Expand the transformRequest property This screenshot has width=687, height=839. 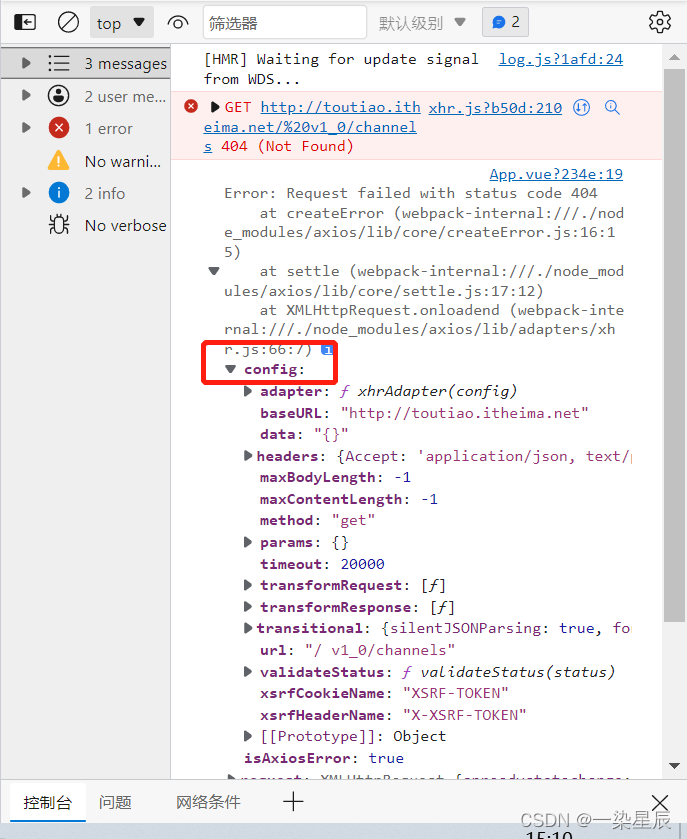248,585
